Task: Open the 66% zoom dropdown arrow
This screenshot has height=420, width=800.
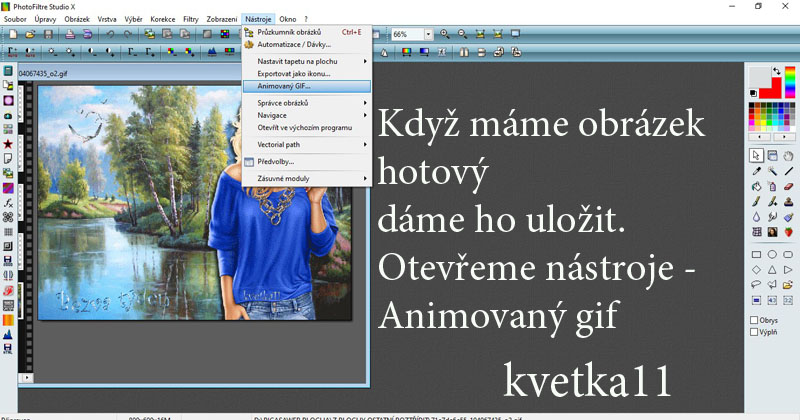Action: click(428, 34)
